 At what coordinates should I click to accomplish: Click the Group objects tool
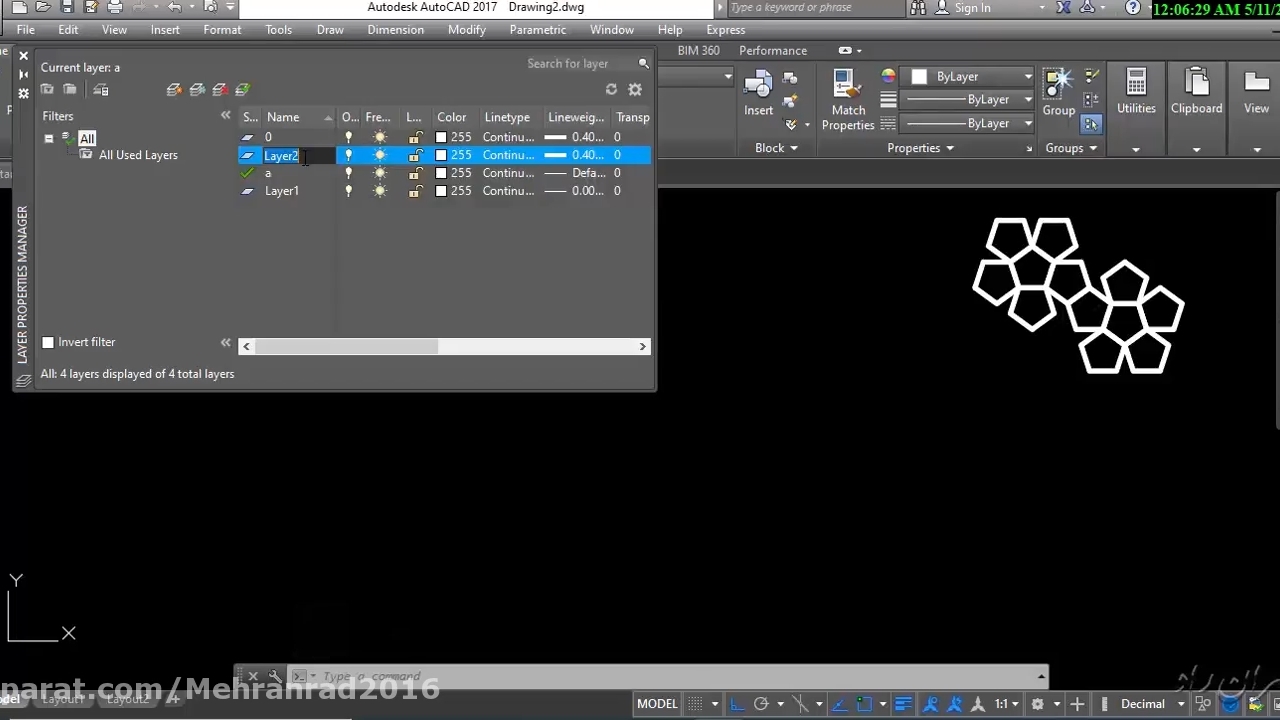[x=1058, y=93]
